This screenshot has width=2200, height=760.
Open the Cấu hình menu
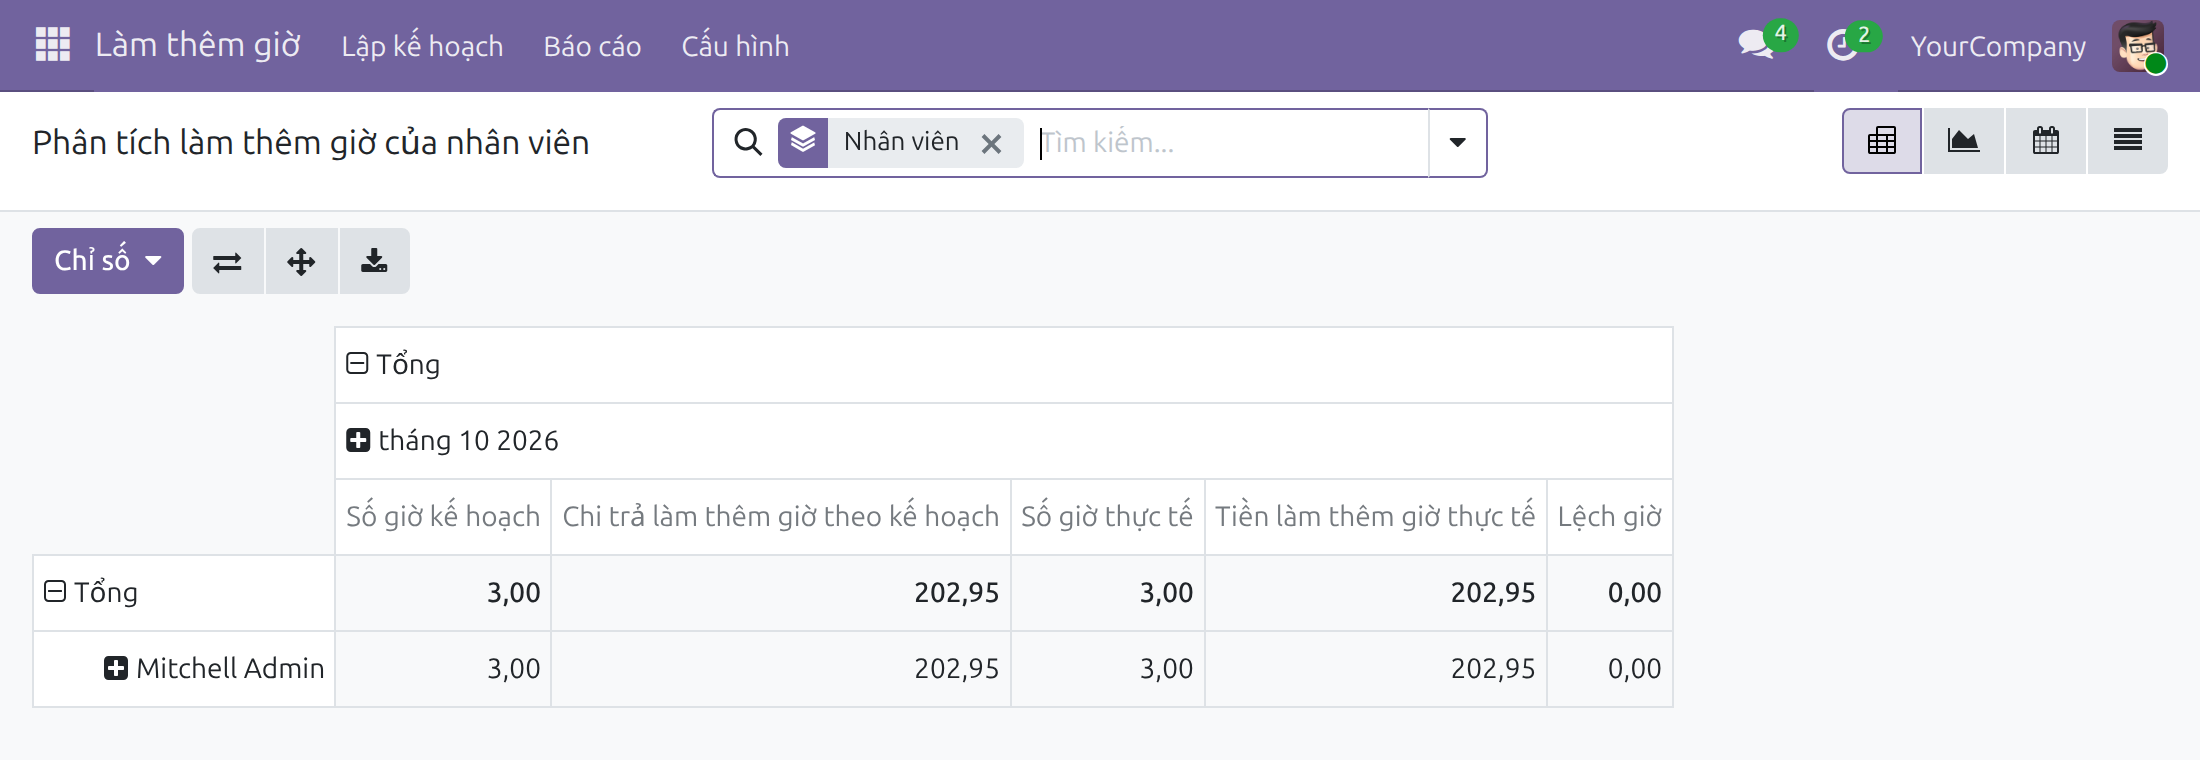735,46
